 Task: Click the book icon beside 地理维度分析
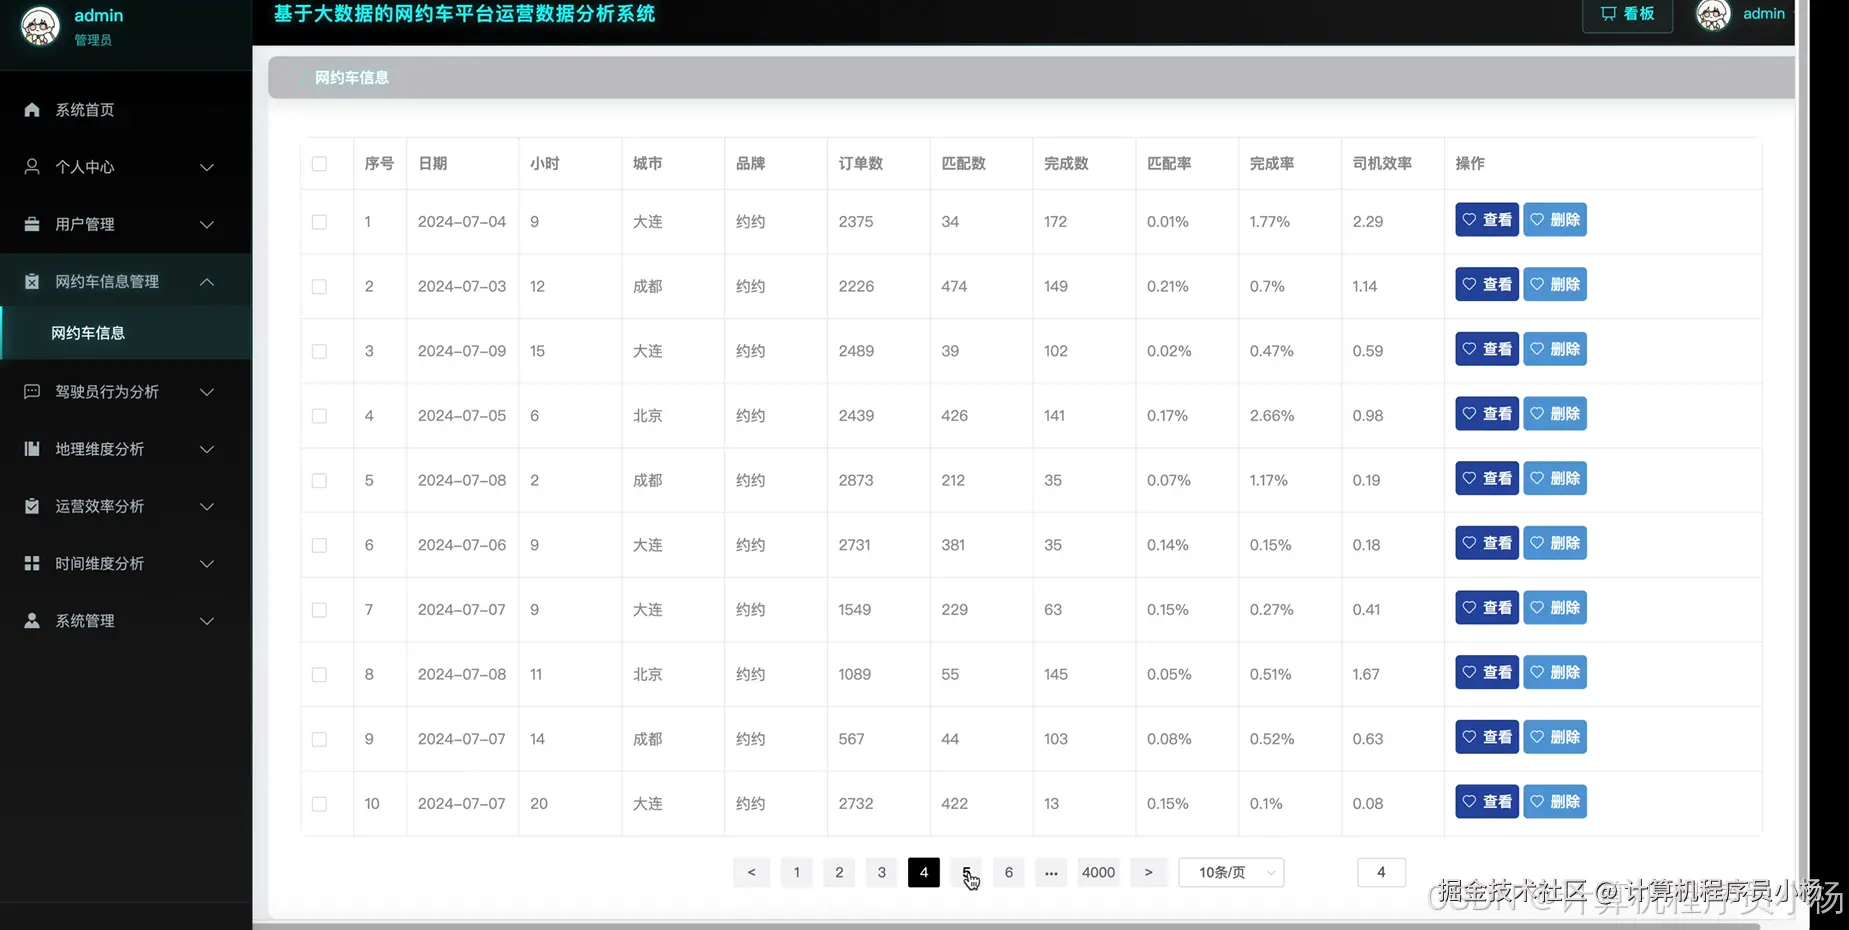(x=32, y=448)
